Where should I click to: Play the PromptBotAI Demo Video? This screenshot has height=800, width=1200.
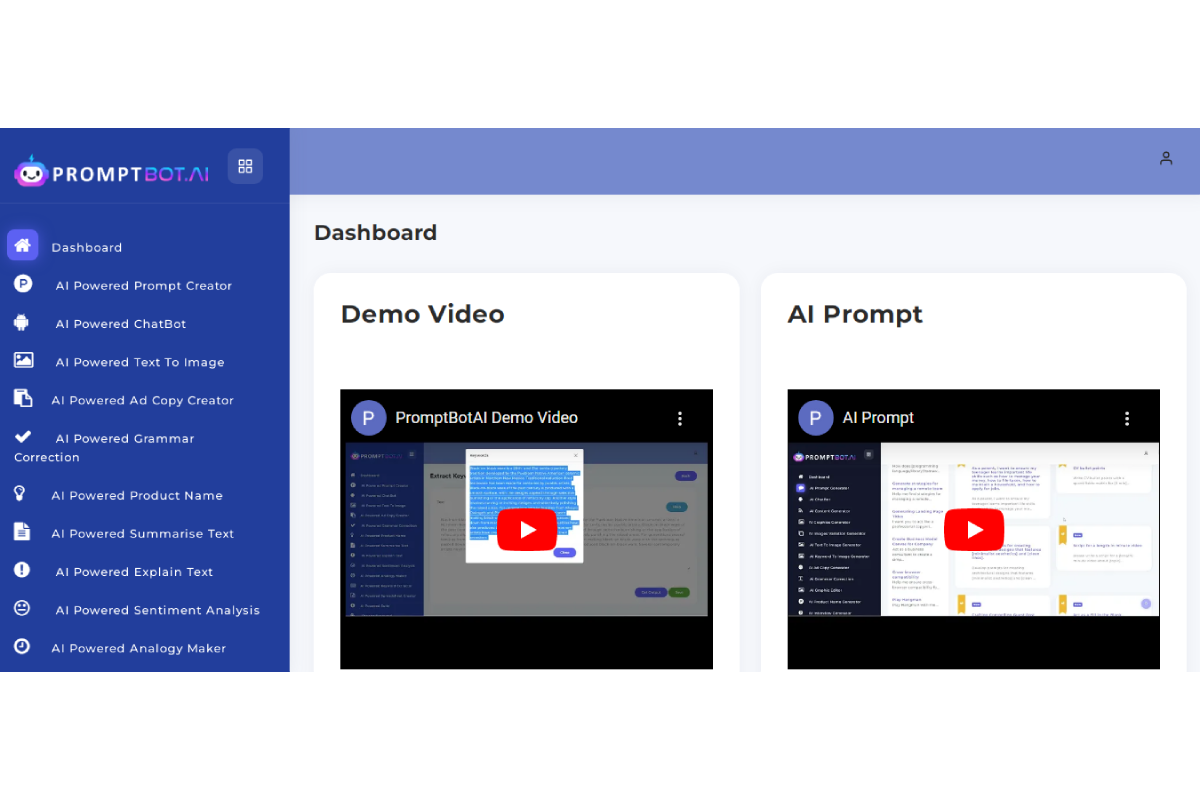click(527, 530)
